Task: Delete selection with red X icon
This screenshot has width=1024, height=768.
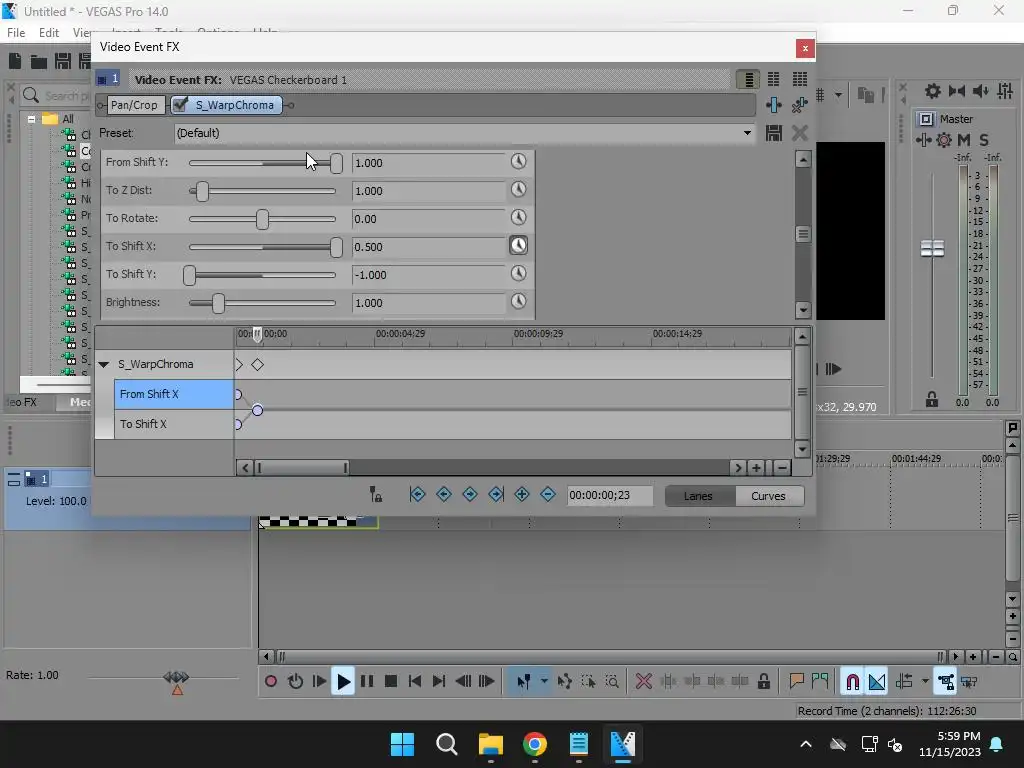Action: point(644,682)
